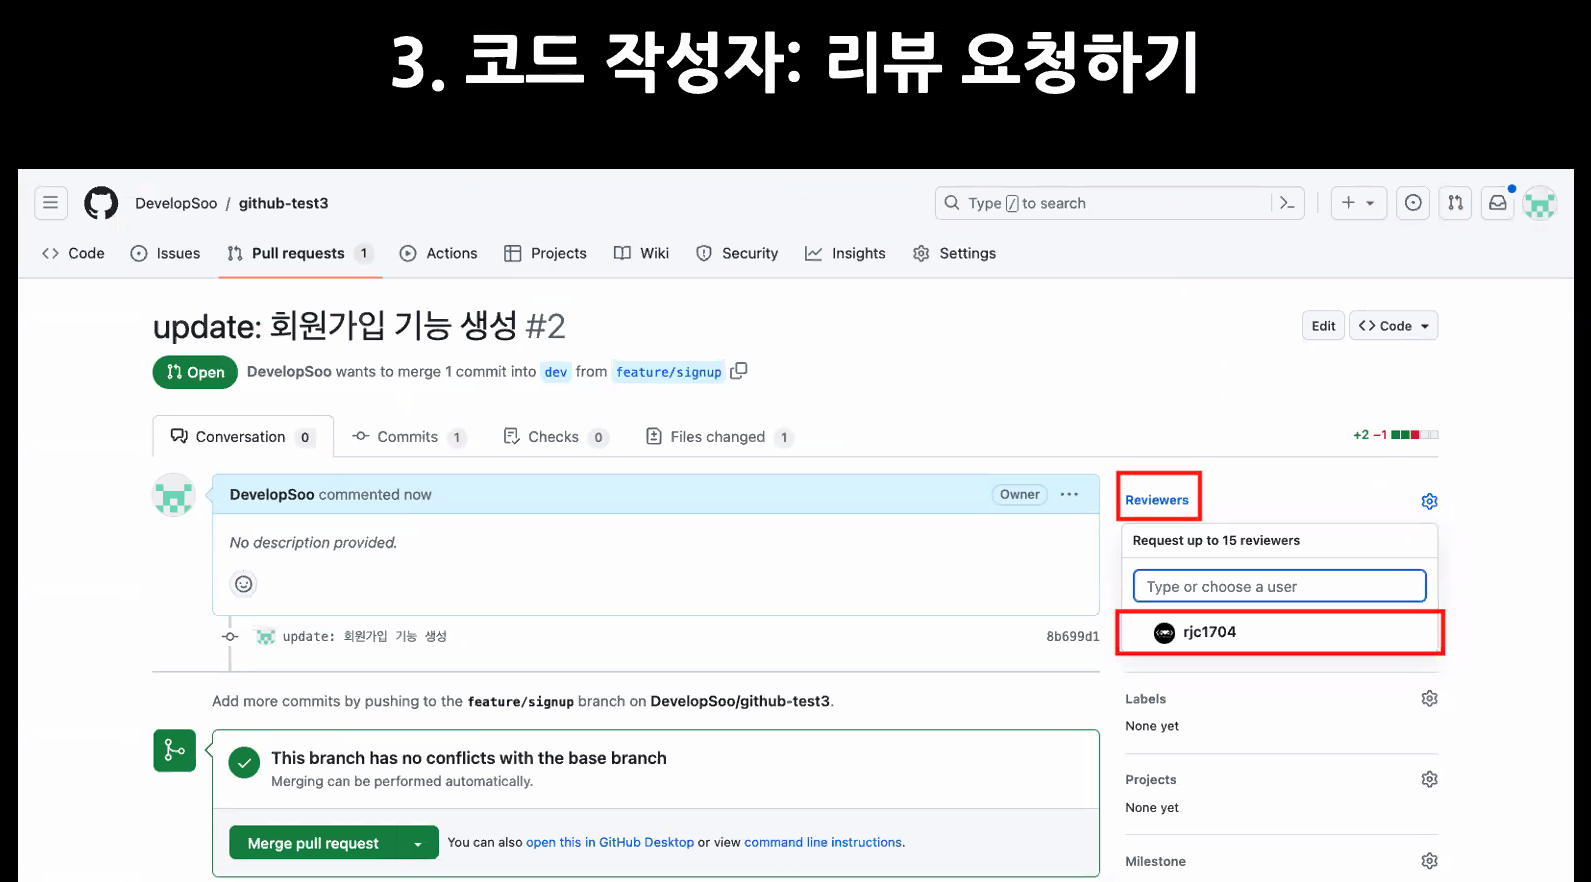Open the repository Settings tab
Screen dimensions: 1591x882
(x=954, y=253)
